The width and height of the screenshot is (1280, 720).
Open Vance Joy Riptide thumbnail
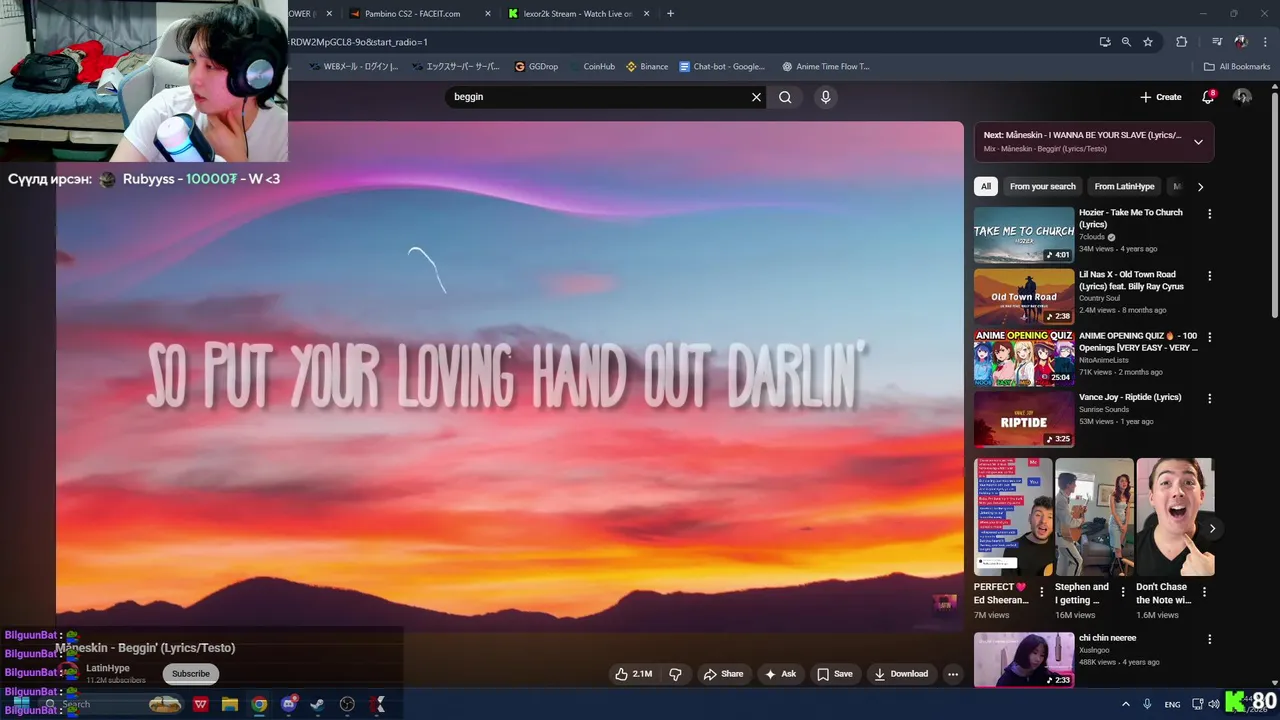(x=1024, y=419)
